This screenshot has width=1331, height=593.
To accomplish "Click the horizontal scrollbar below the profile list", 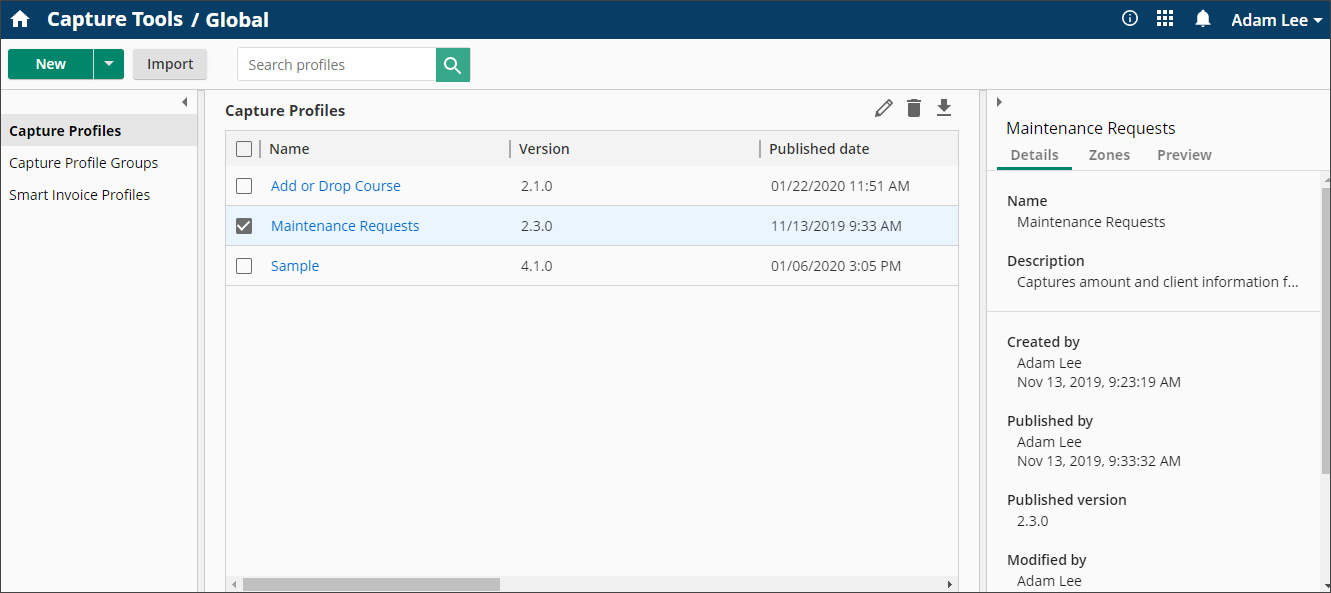I will (370, 583).
